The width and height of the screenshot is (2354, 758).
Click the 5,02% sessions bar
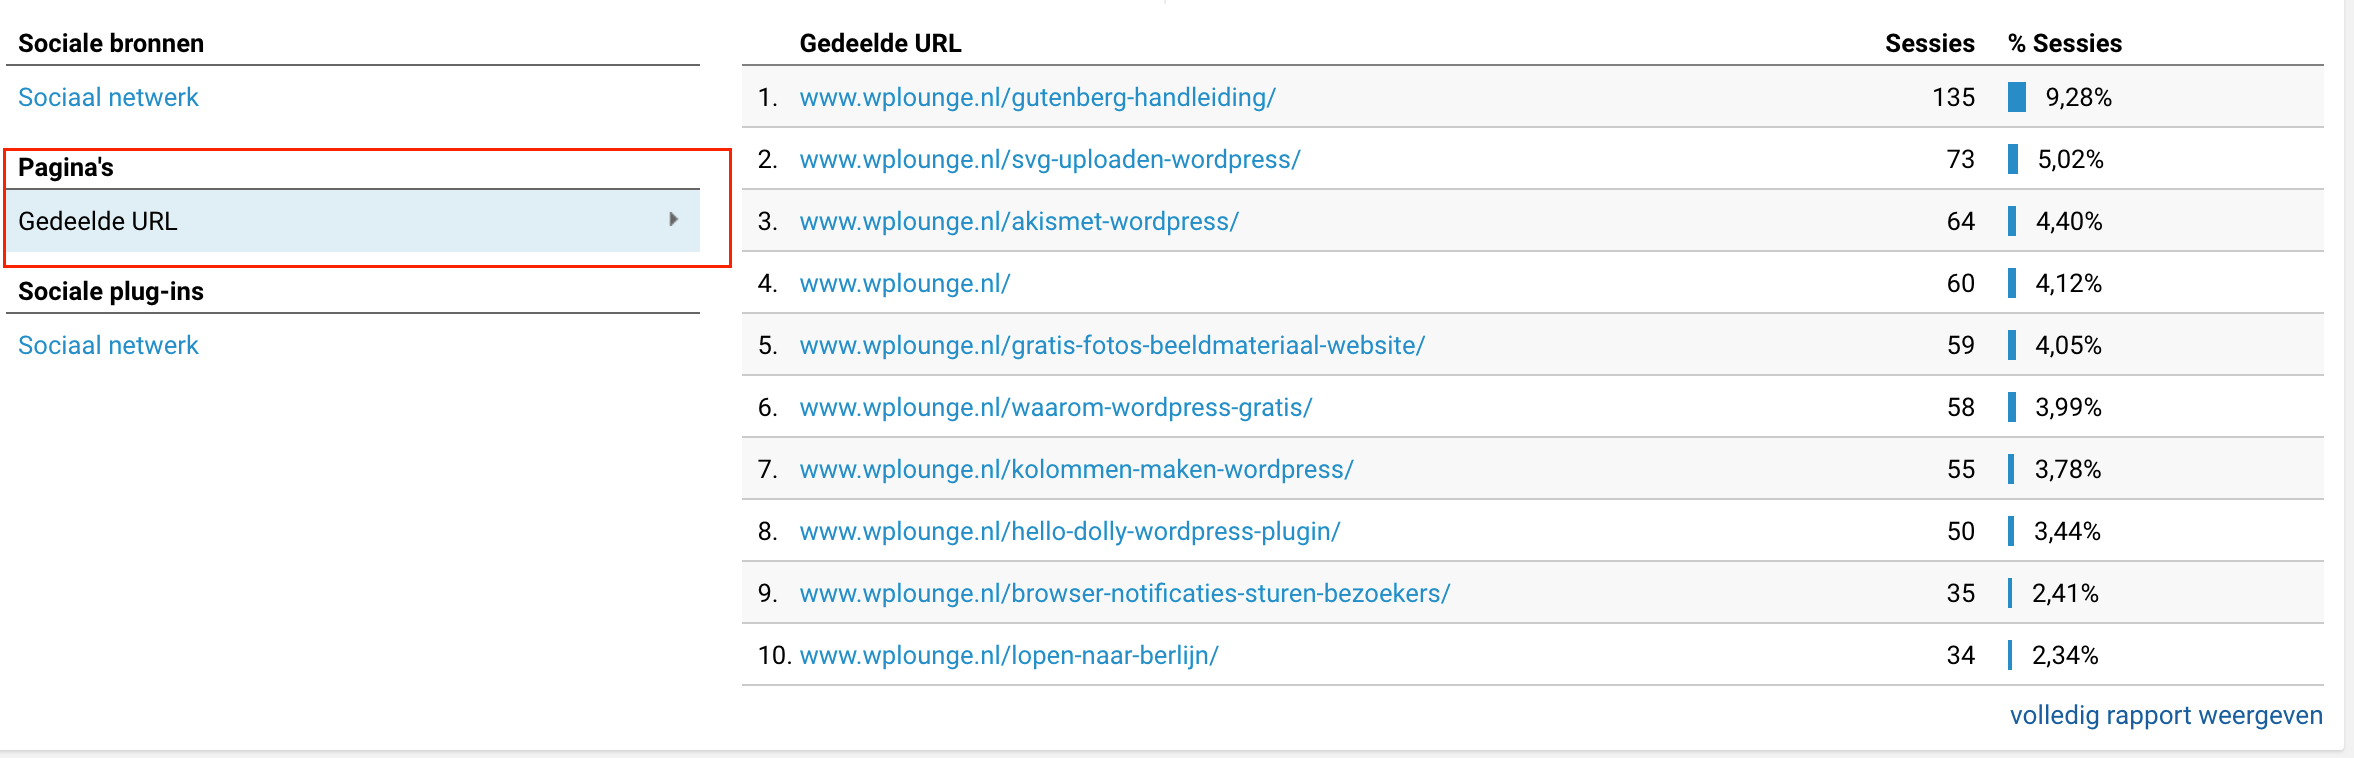click(2013, 159)
